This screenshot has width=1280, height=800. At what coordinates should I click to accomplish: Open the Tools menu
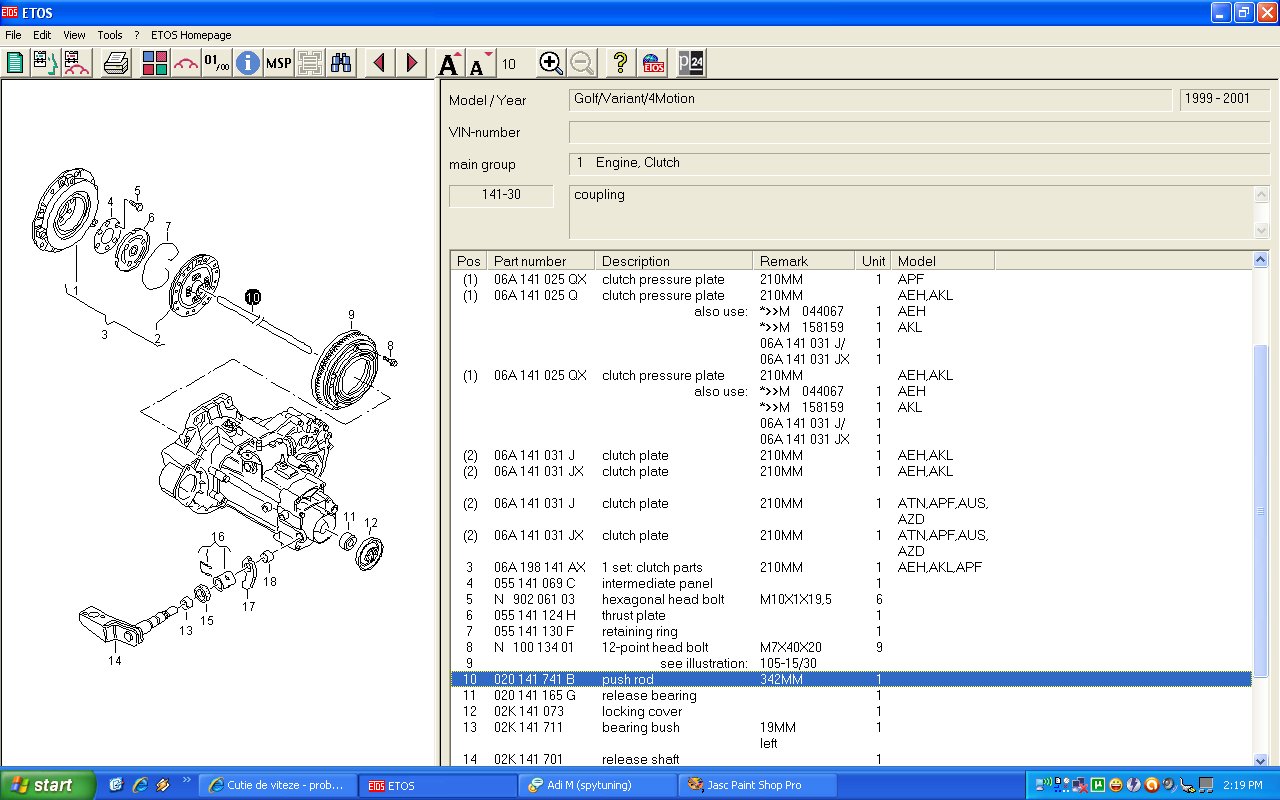[x=110, y=35]
